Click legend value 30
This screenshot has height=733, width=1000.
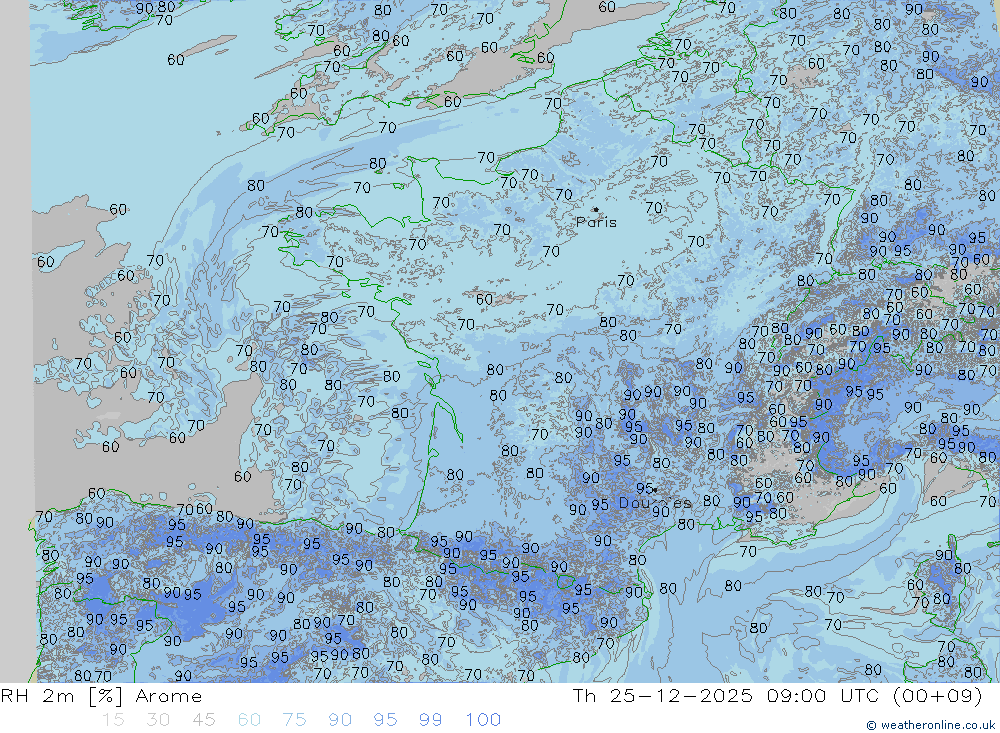158,720
